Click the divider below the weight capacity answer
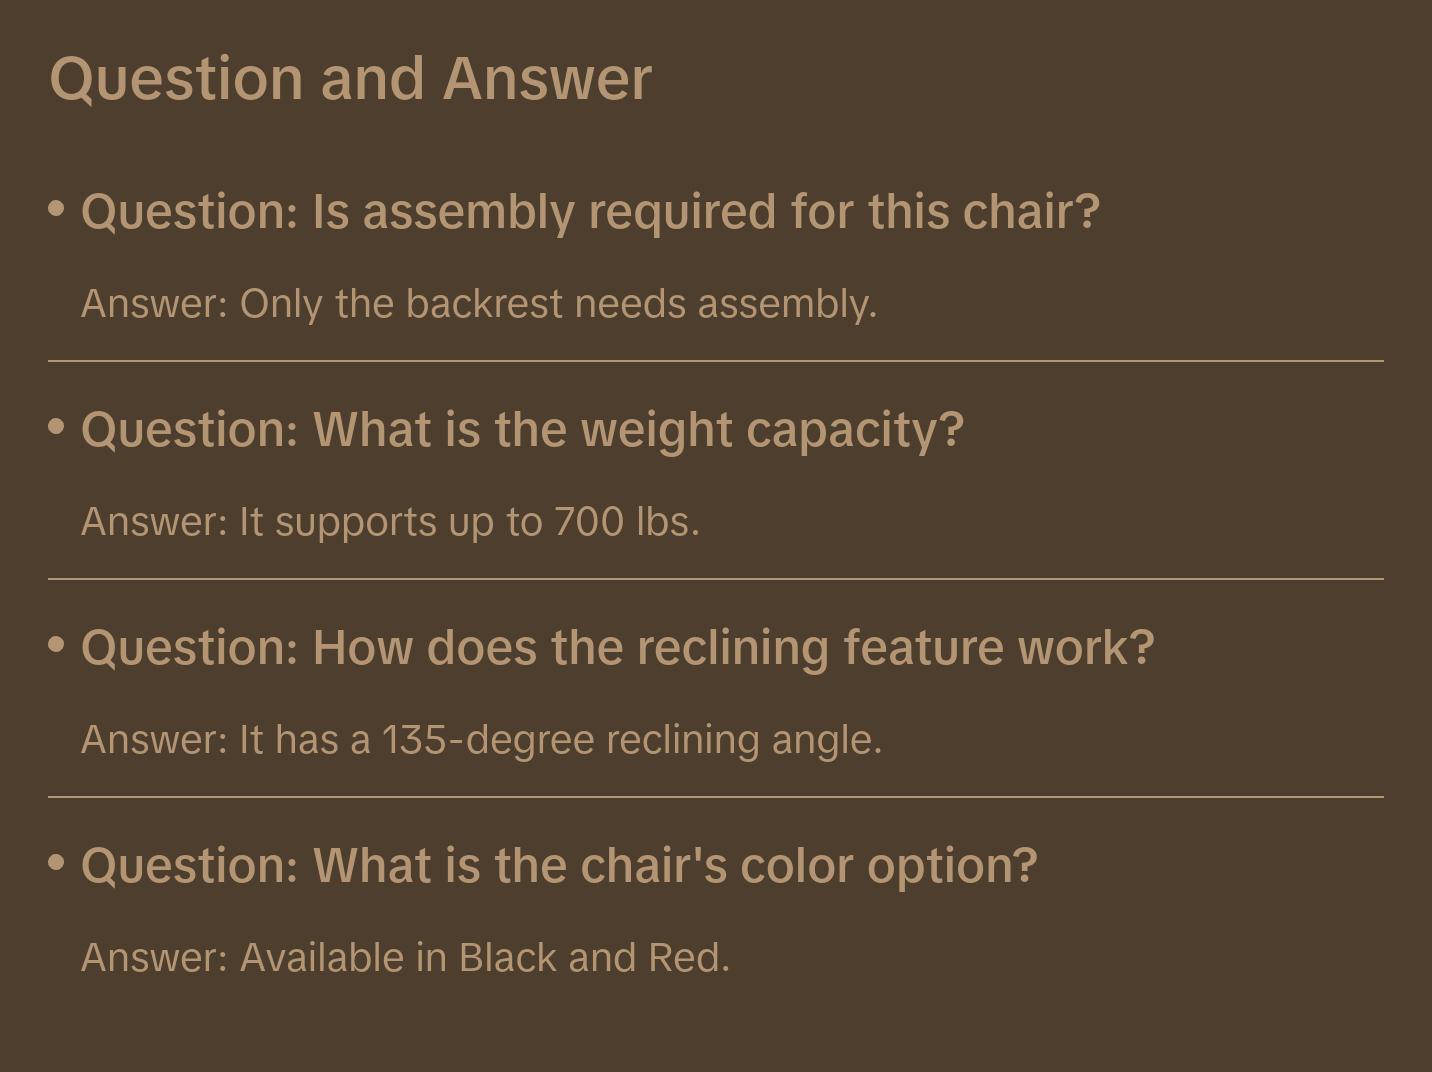Viewport: 1432px width, 1072px height. coord(716,579)
